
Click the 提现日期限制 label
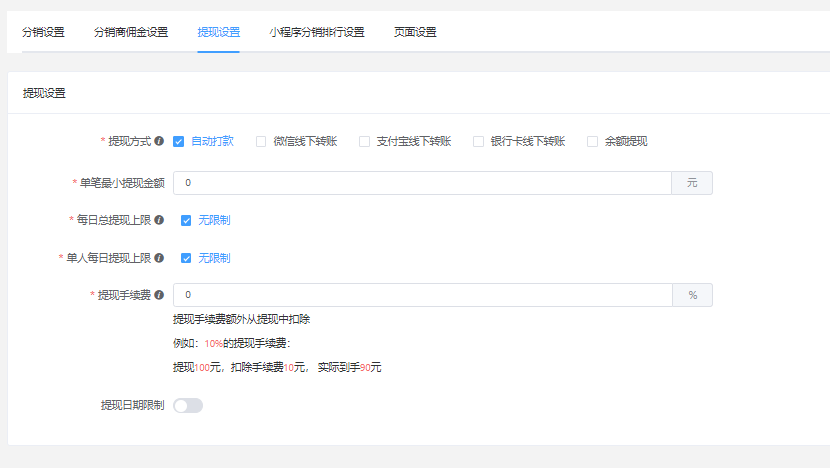(x=132, y=406)
